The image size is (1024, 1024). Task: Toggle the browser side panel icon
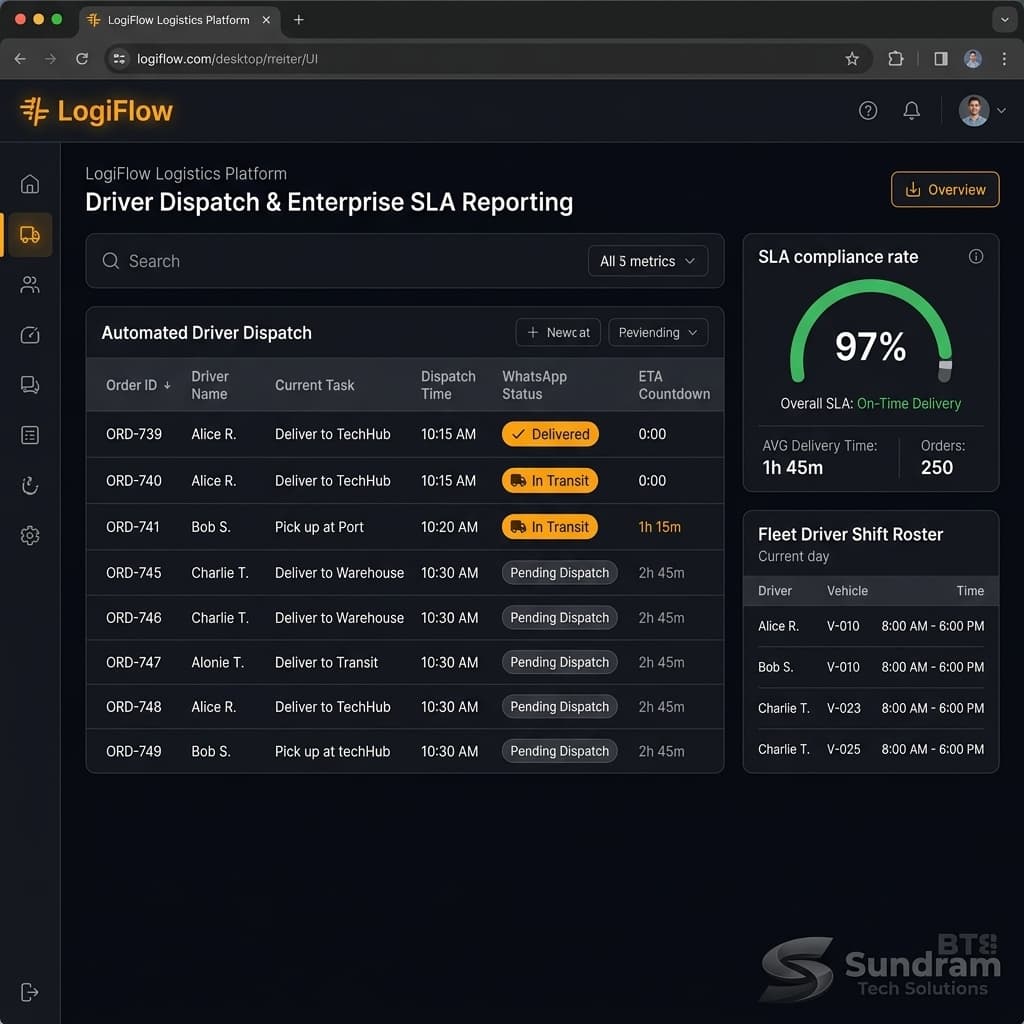pyautogui.click(x=940, y=59)
